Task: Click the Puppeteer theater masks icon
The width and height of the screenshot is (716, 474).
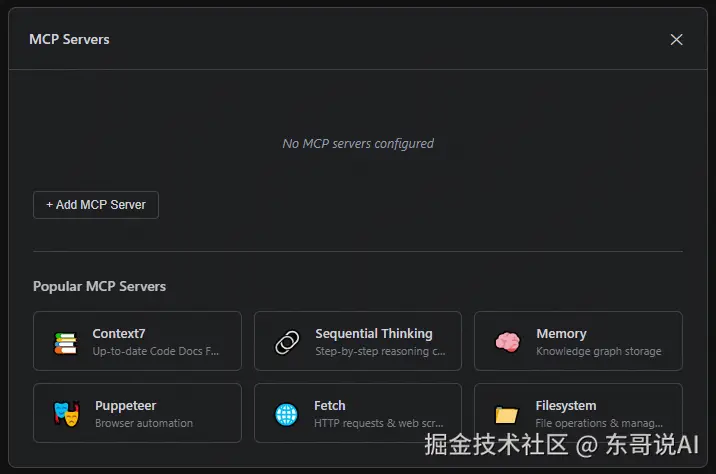Action: point(66,414)
